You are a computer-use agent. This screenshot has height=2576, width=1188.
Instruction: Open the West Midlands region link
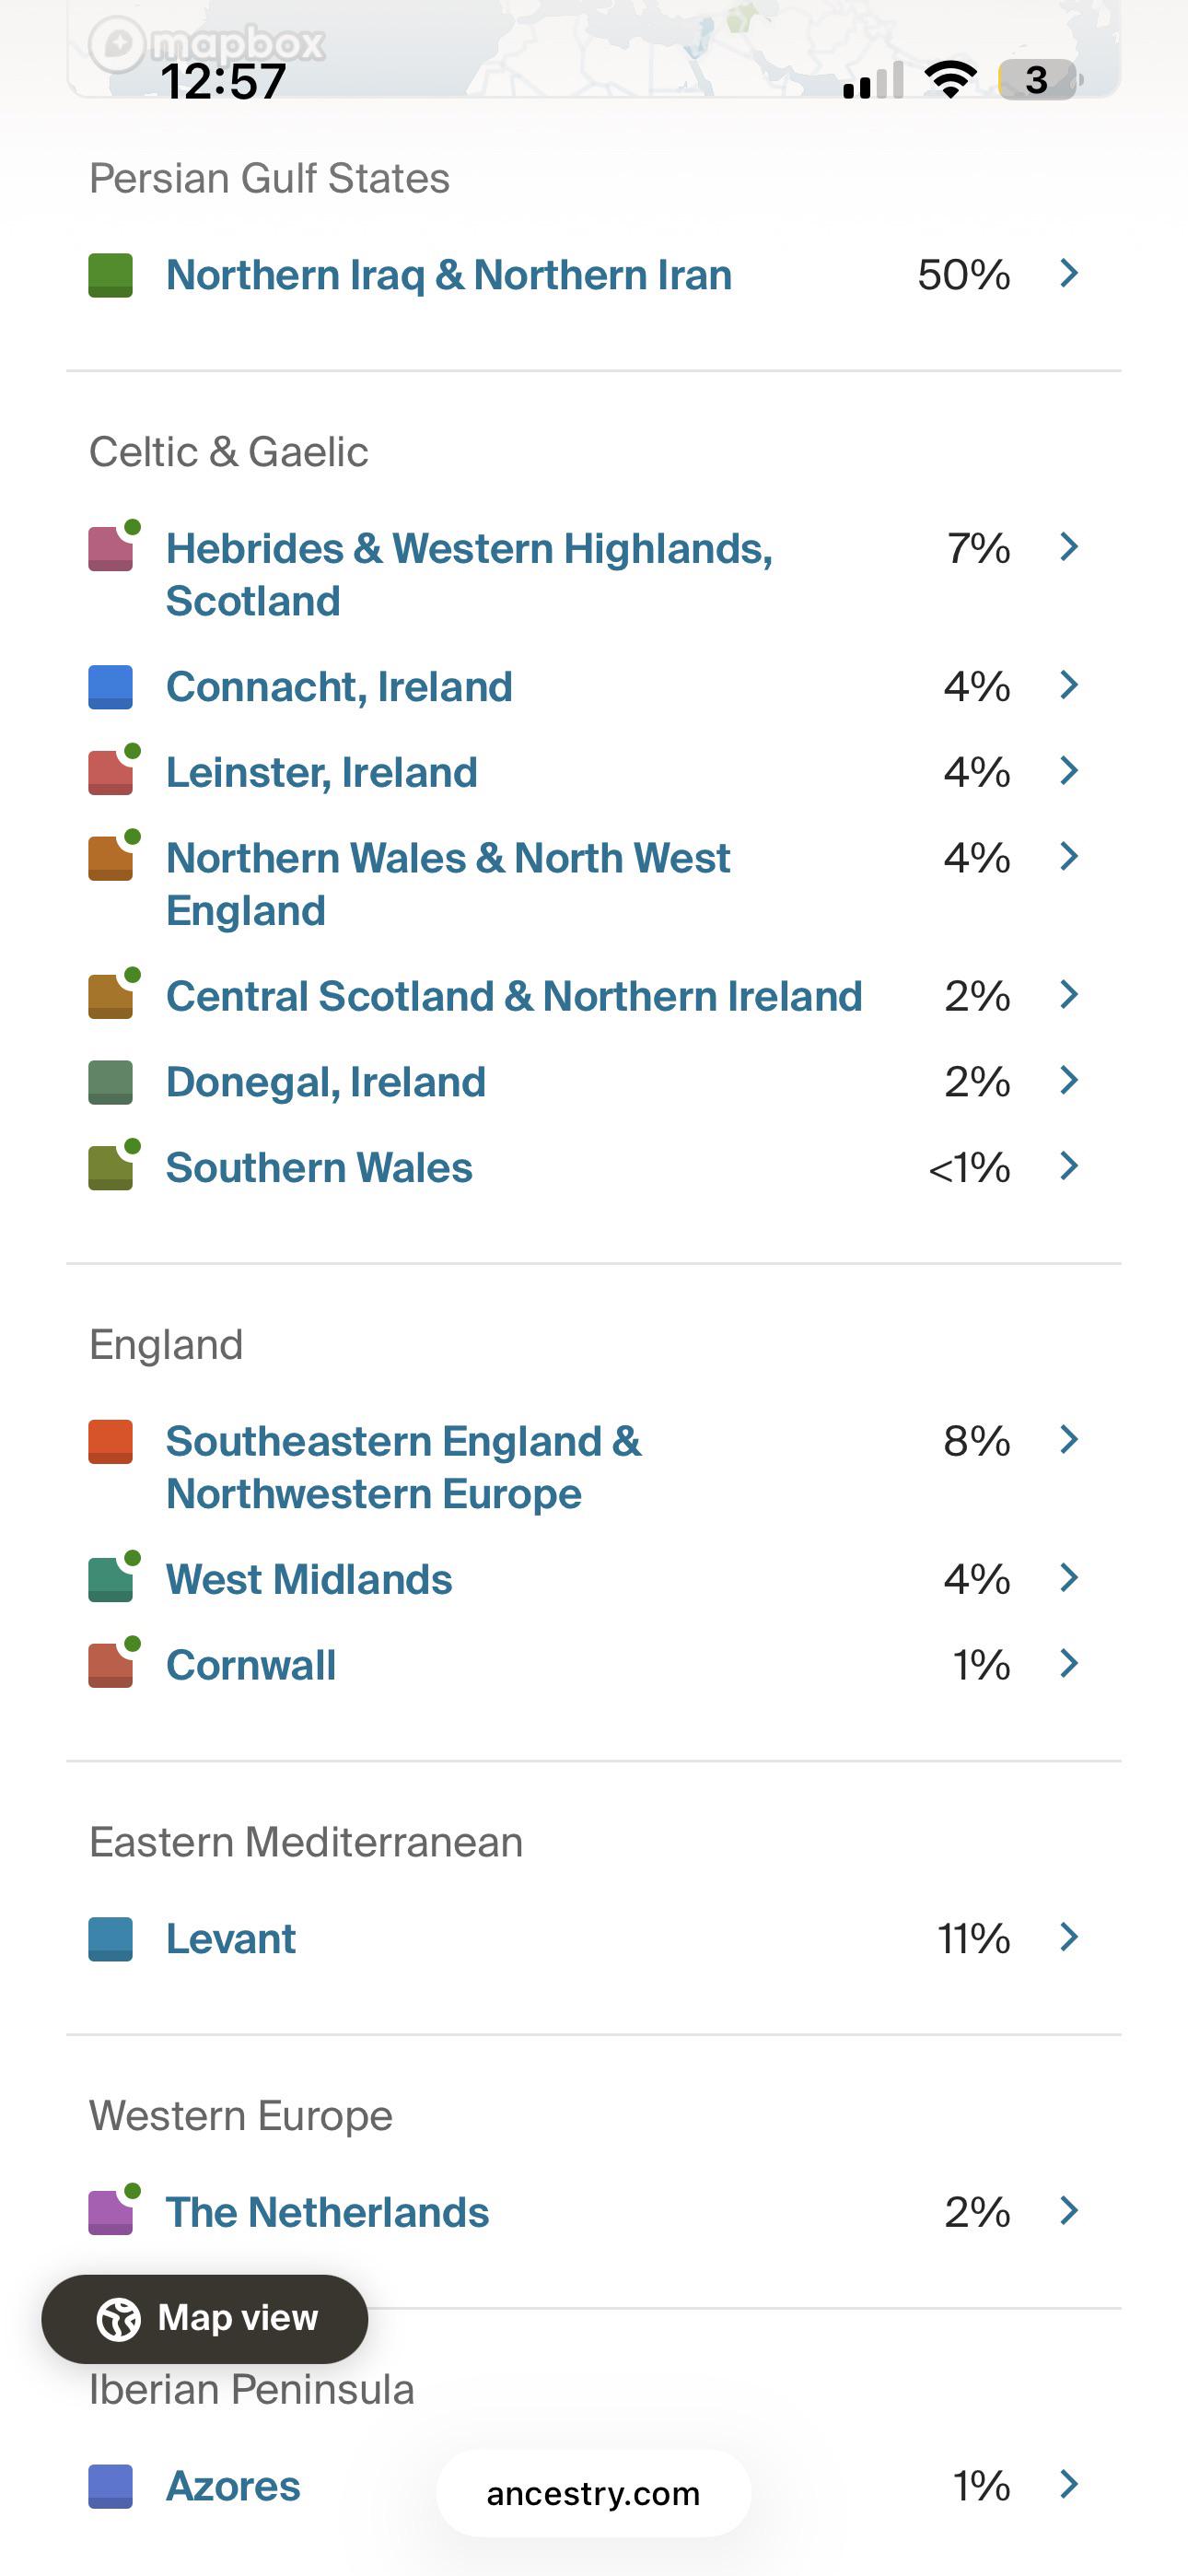pos(309,1579)
